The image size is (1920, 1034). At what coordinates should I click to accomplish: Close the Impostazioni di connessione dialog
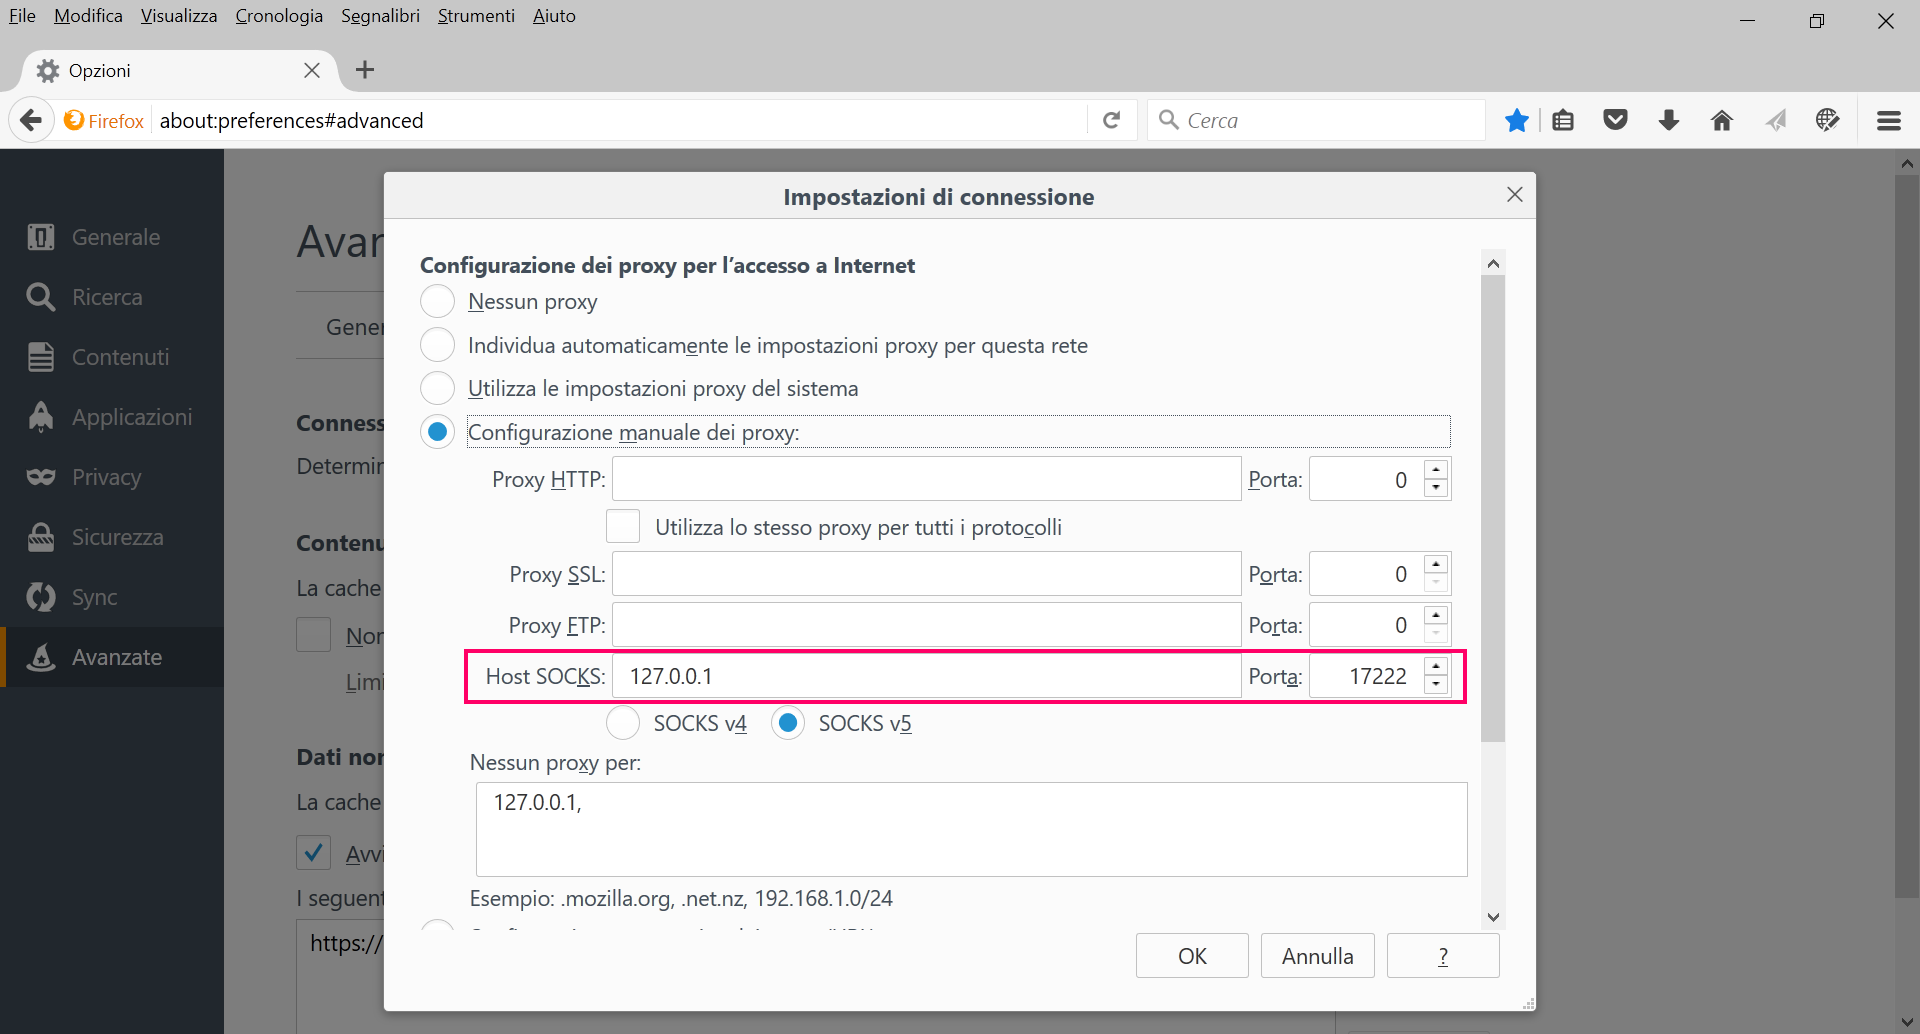pos(1515,195)
